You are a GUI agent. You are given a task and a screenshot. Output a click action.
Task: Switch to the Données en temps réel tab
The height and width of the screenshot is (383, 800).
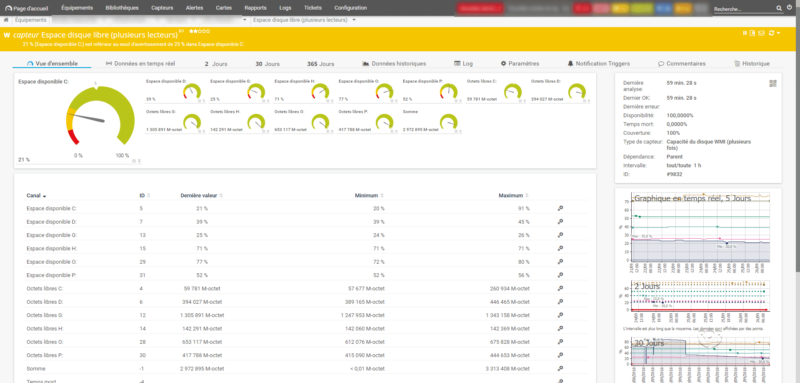click(140, 64)
